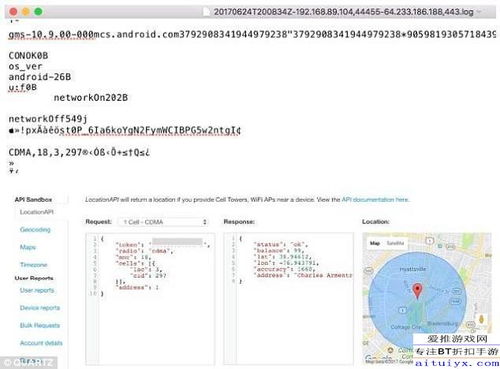Screen dimensions: 500x369
Task: Click the yellow minimize window button
Action: [x=26, y=12]
